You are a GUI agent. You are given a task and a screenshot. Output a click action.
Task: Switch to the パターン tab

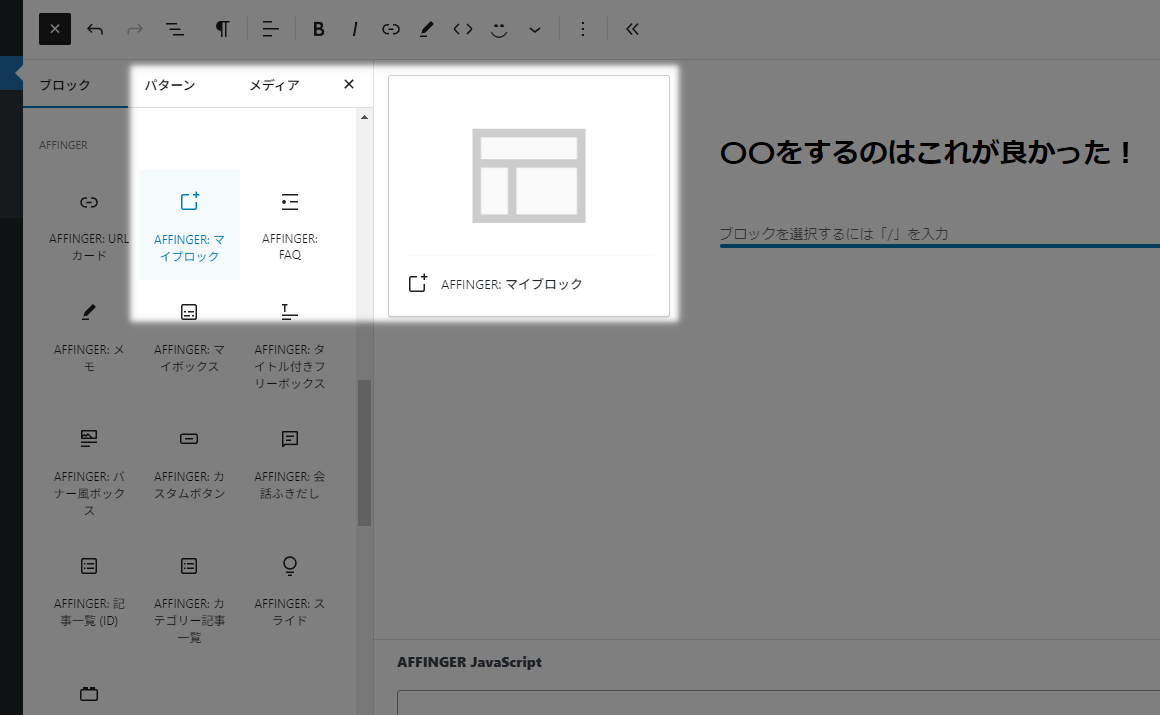170,85
